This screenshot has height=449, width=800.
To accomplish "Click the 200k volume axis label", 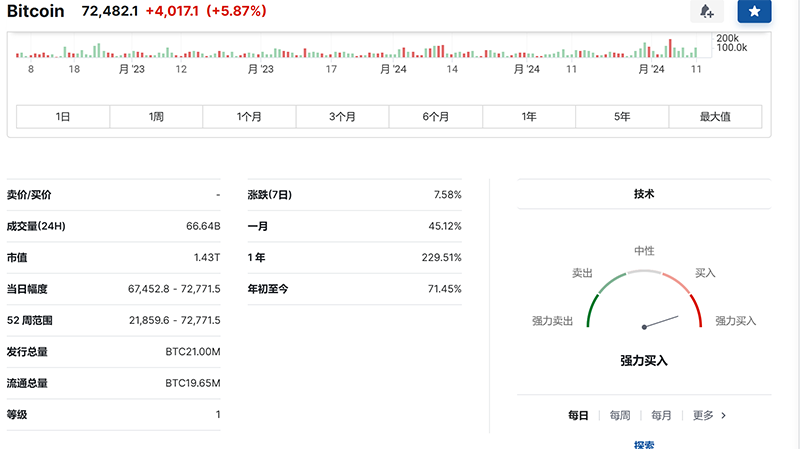I will click(727, 38).
